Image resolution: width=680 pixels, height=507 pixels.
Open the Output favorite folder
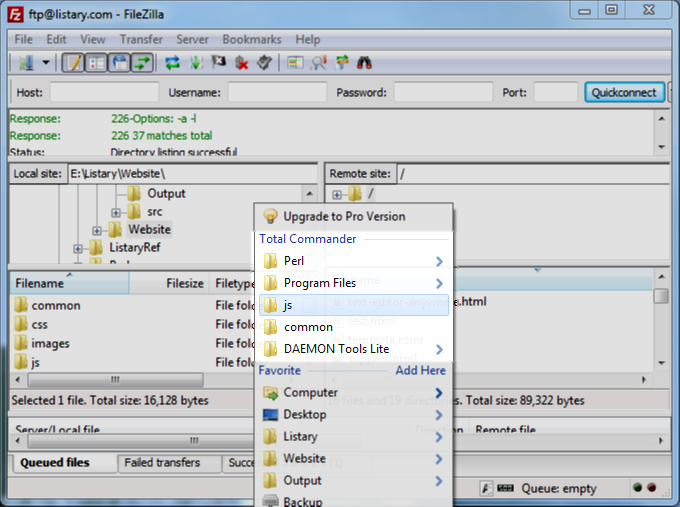point(353,481)
